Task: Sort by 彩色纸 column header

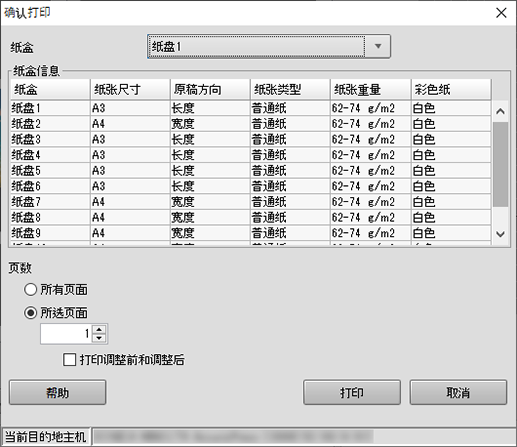Action: pyautogui.click(x=451, y=89)
